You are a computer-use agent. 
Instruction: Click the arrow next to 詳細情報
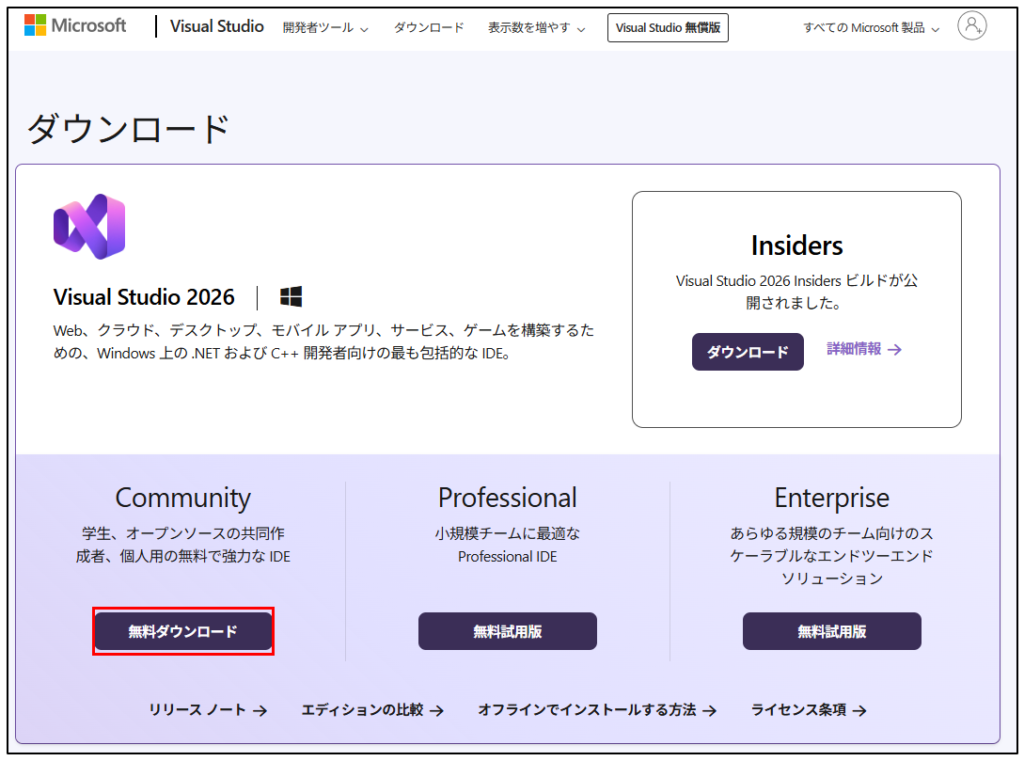coord(895,349)
